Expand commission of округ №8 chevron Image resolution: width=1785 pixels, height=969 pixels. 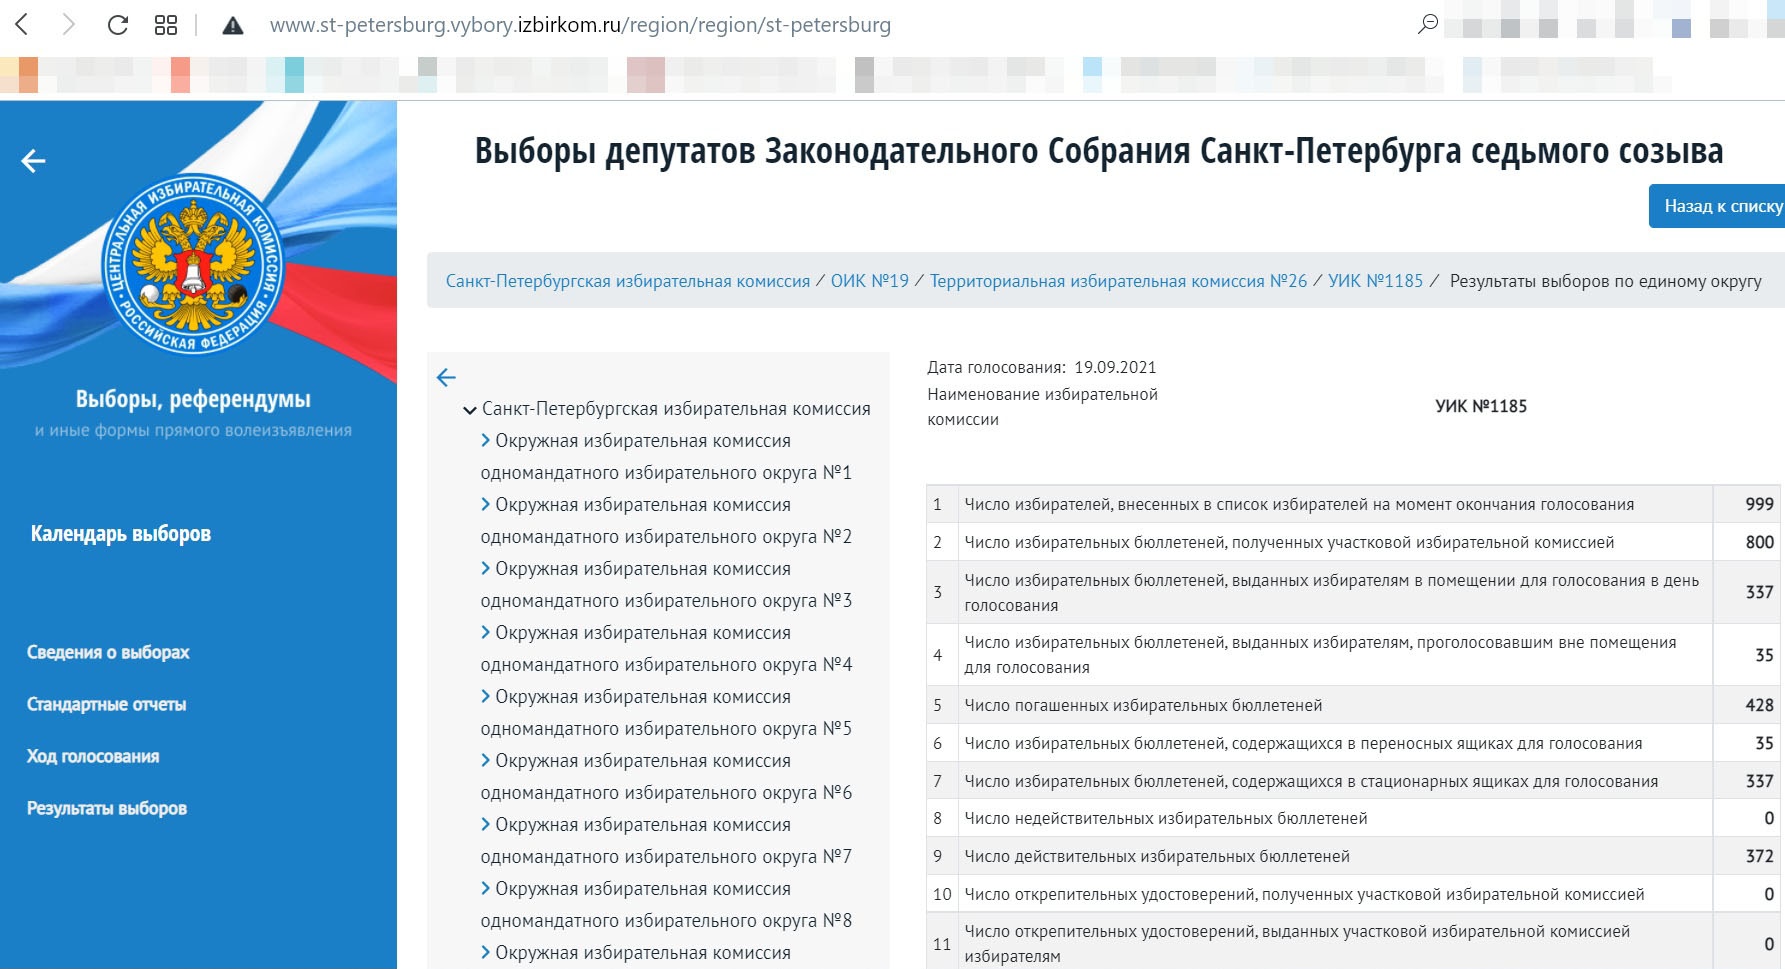tap(485, 888)
